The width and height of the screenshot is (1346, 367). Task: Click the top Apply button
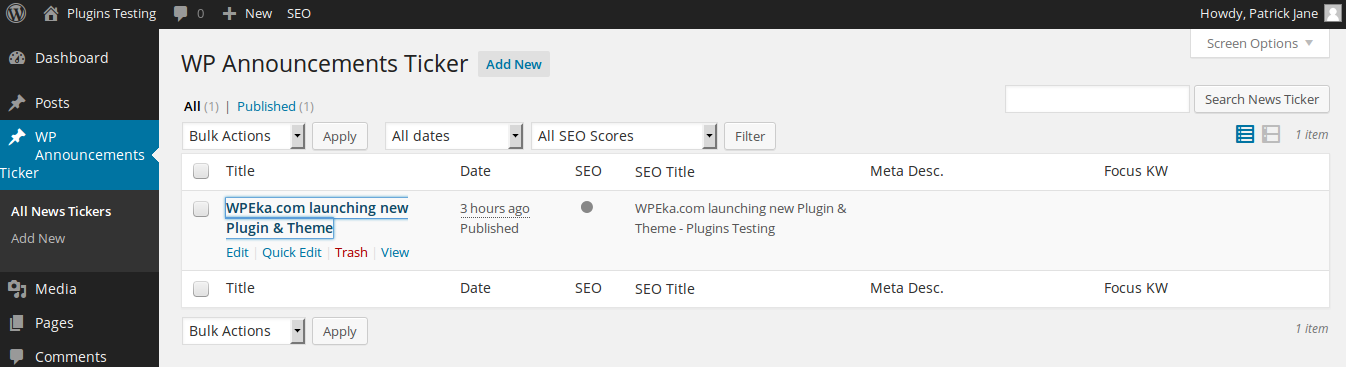[340, 136]
